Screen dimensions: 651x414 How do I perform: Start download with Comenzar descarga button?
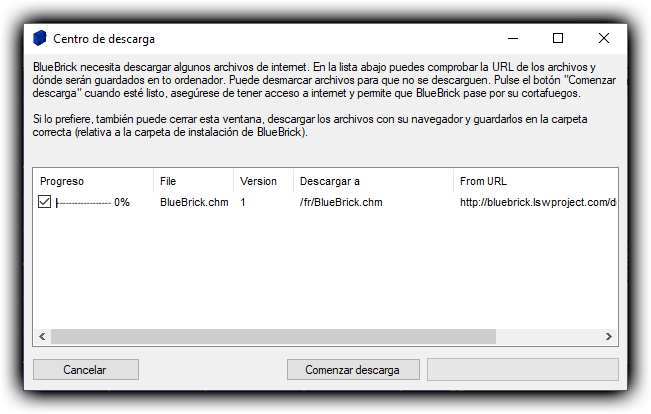click(353, 370)
